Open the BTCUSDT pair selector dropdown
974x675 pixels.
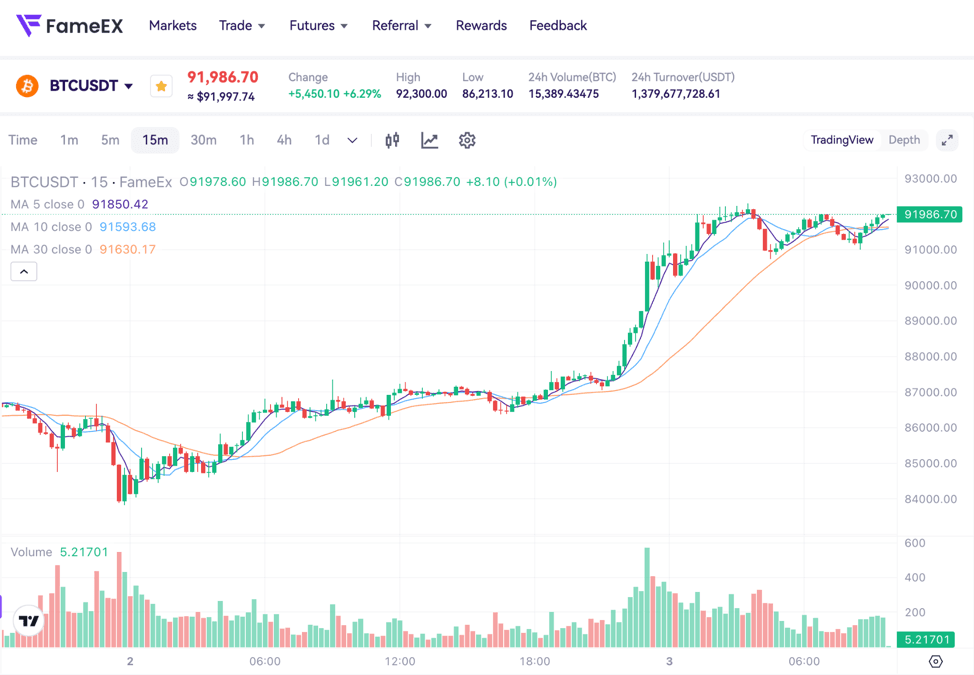tap(88, 86)
